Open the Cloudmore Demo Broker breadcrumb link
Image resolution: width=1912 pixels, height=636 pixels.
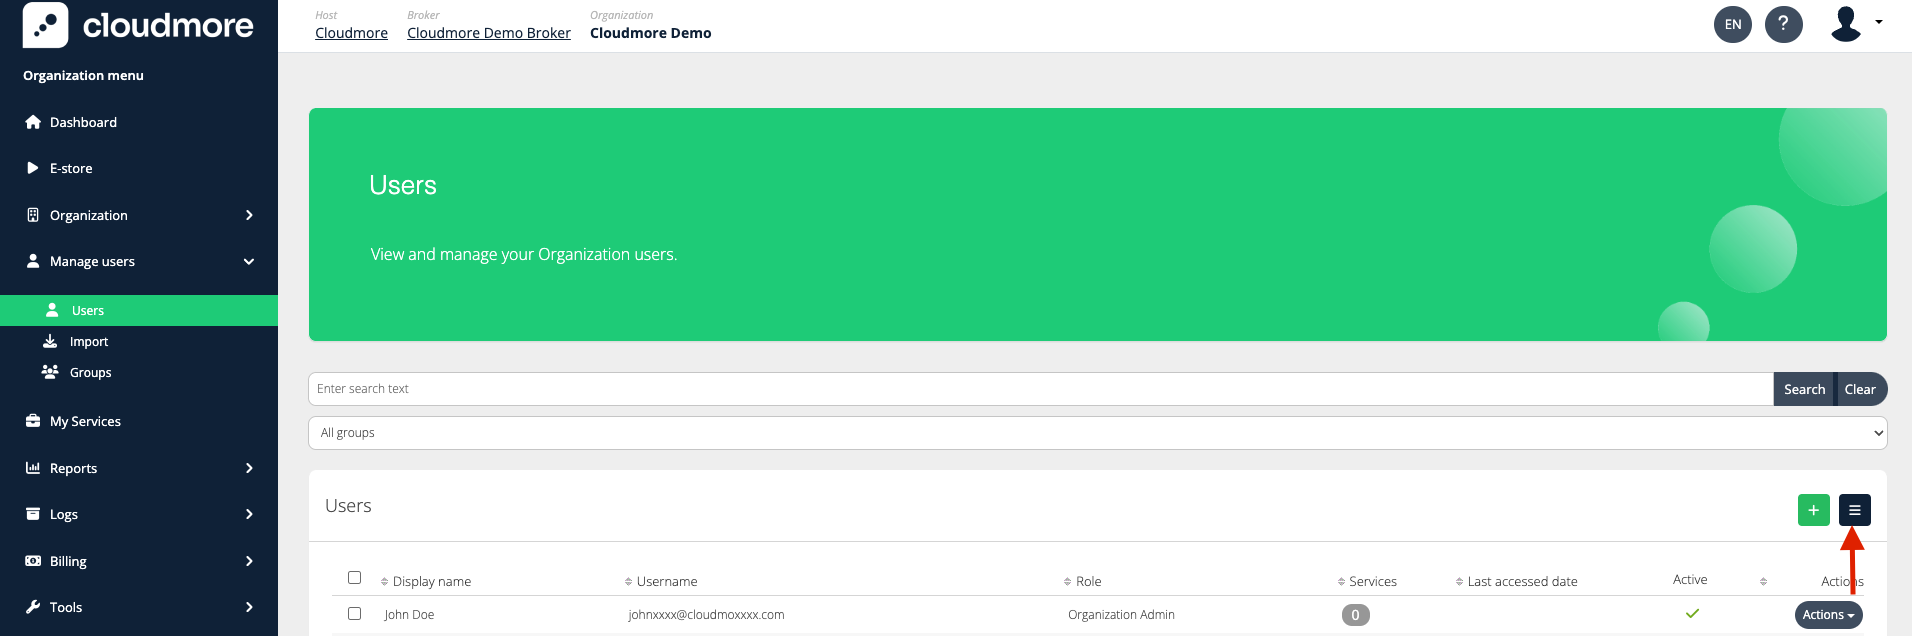[x=488, y=33]
